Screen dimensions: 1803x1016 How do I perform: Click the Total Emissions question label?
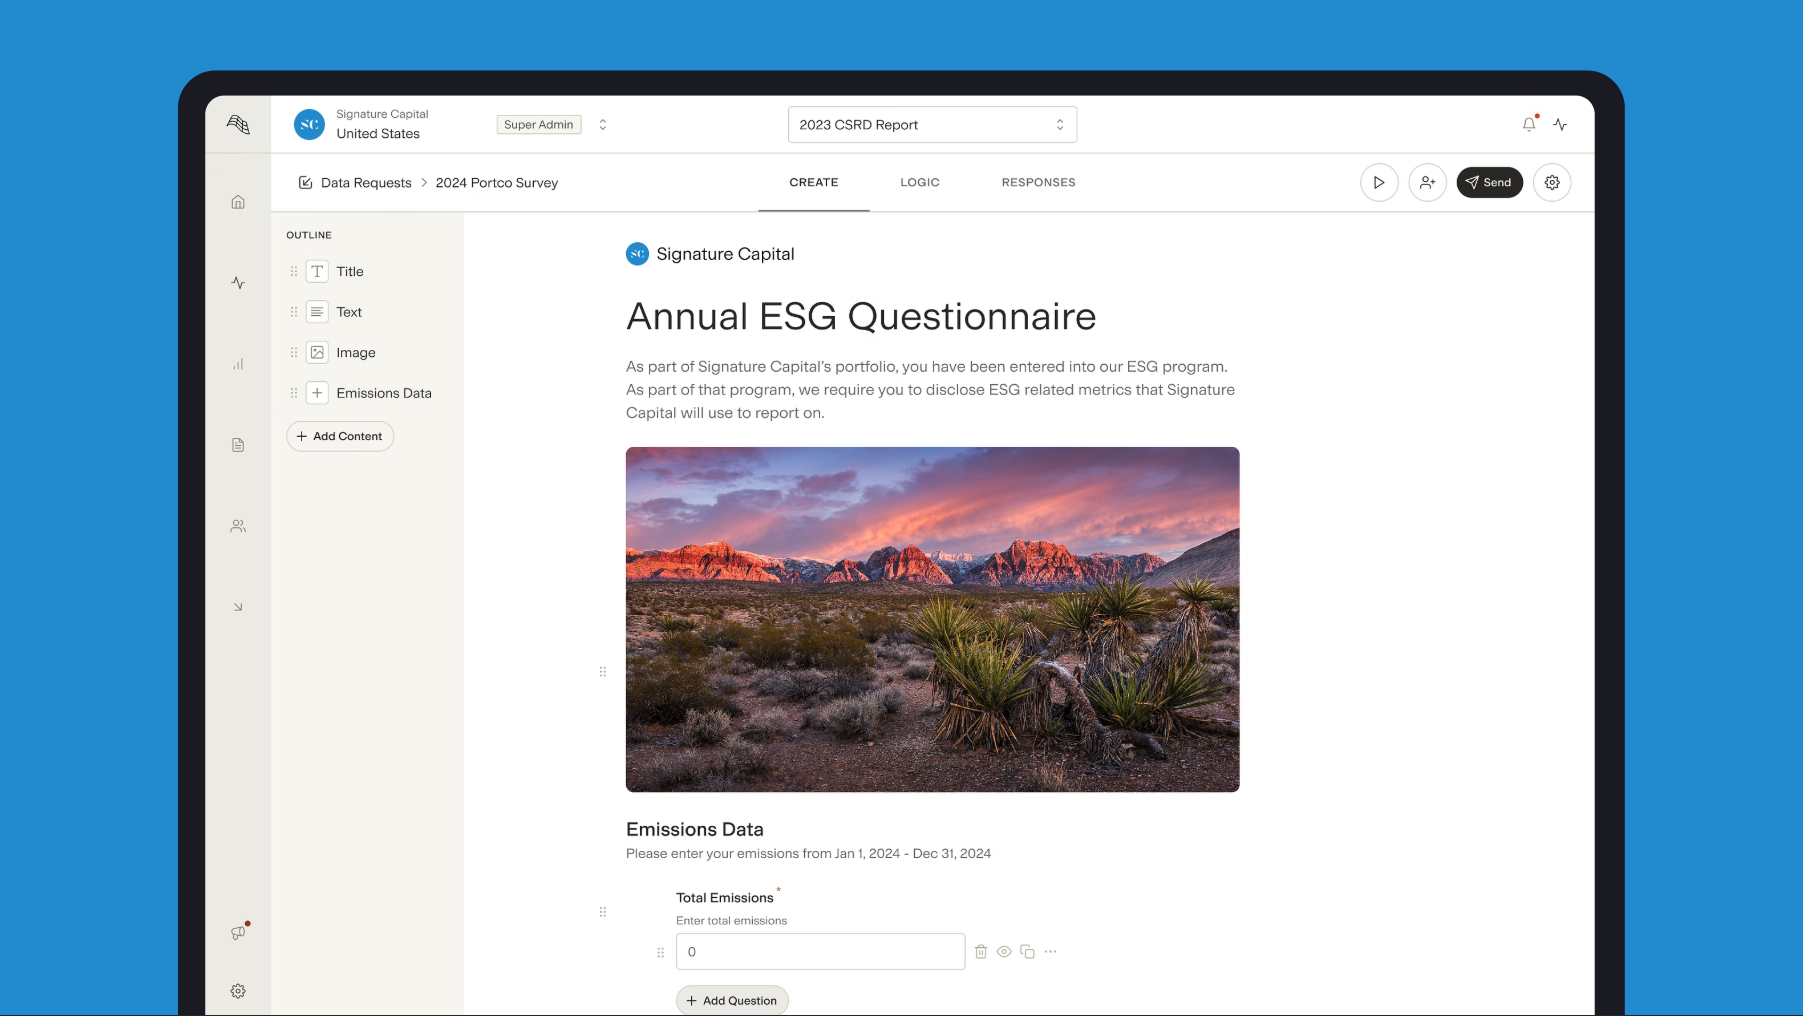point(725,898)
